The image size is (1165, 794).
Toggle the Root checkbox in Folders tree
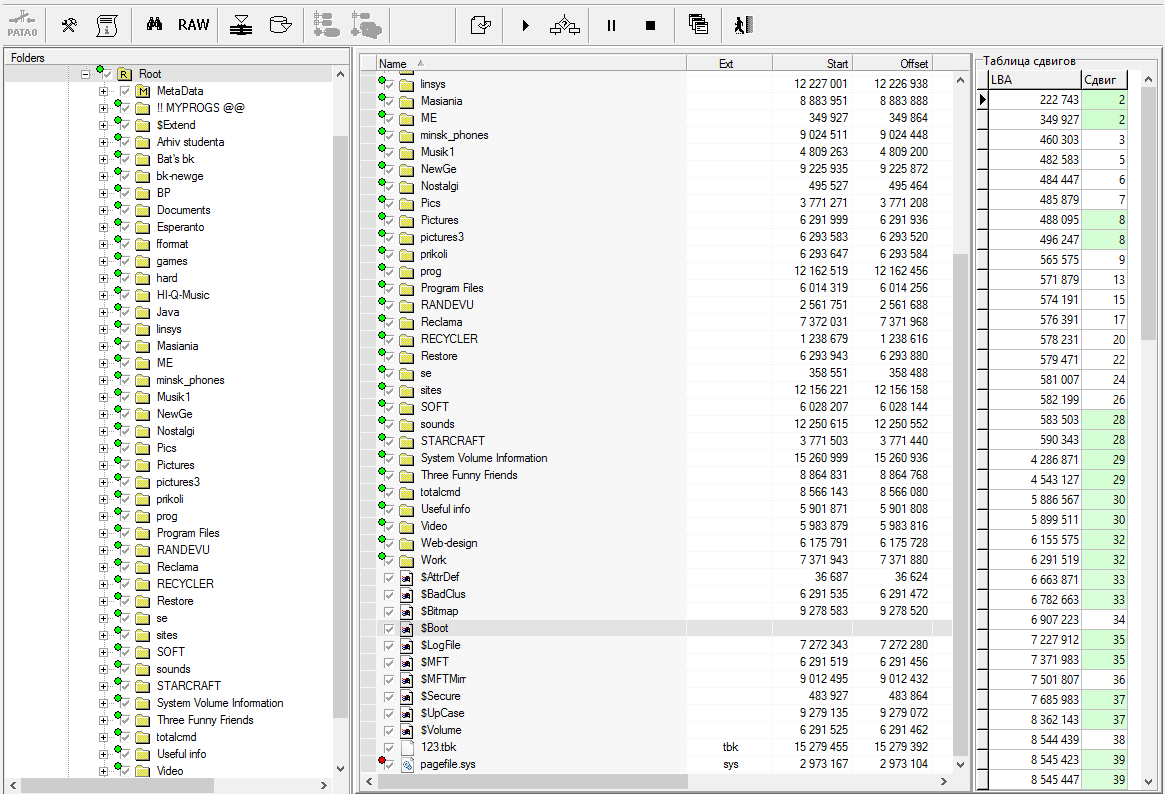[x=107, y=74]
